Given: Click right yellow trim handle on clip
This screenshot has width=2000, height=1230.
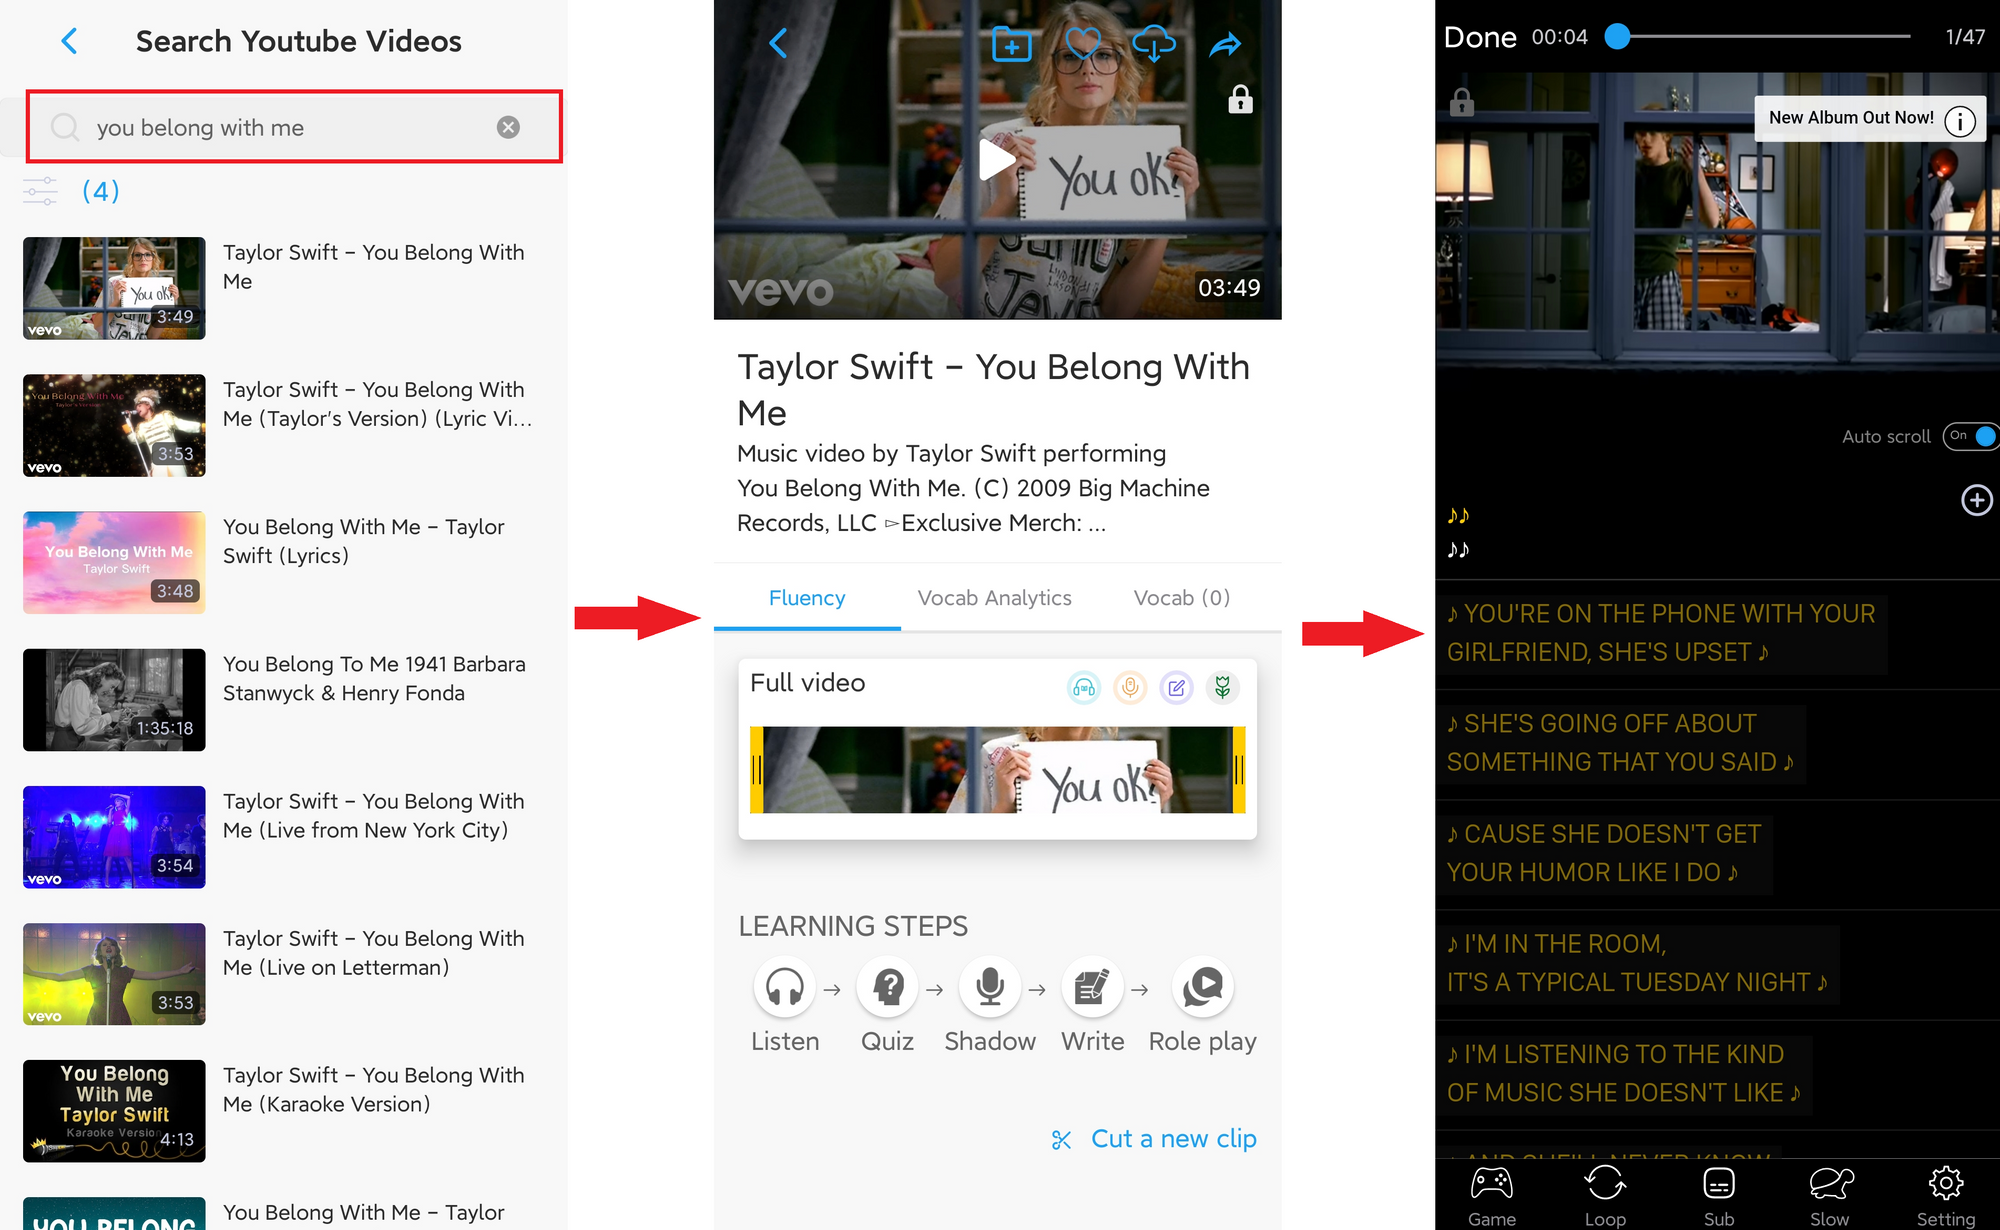Looking at the screenshot, I should point(1239,769).
